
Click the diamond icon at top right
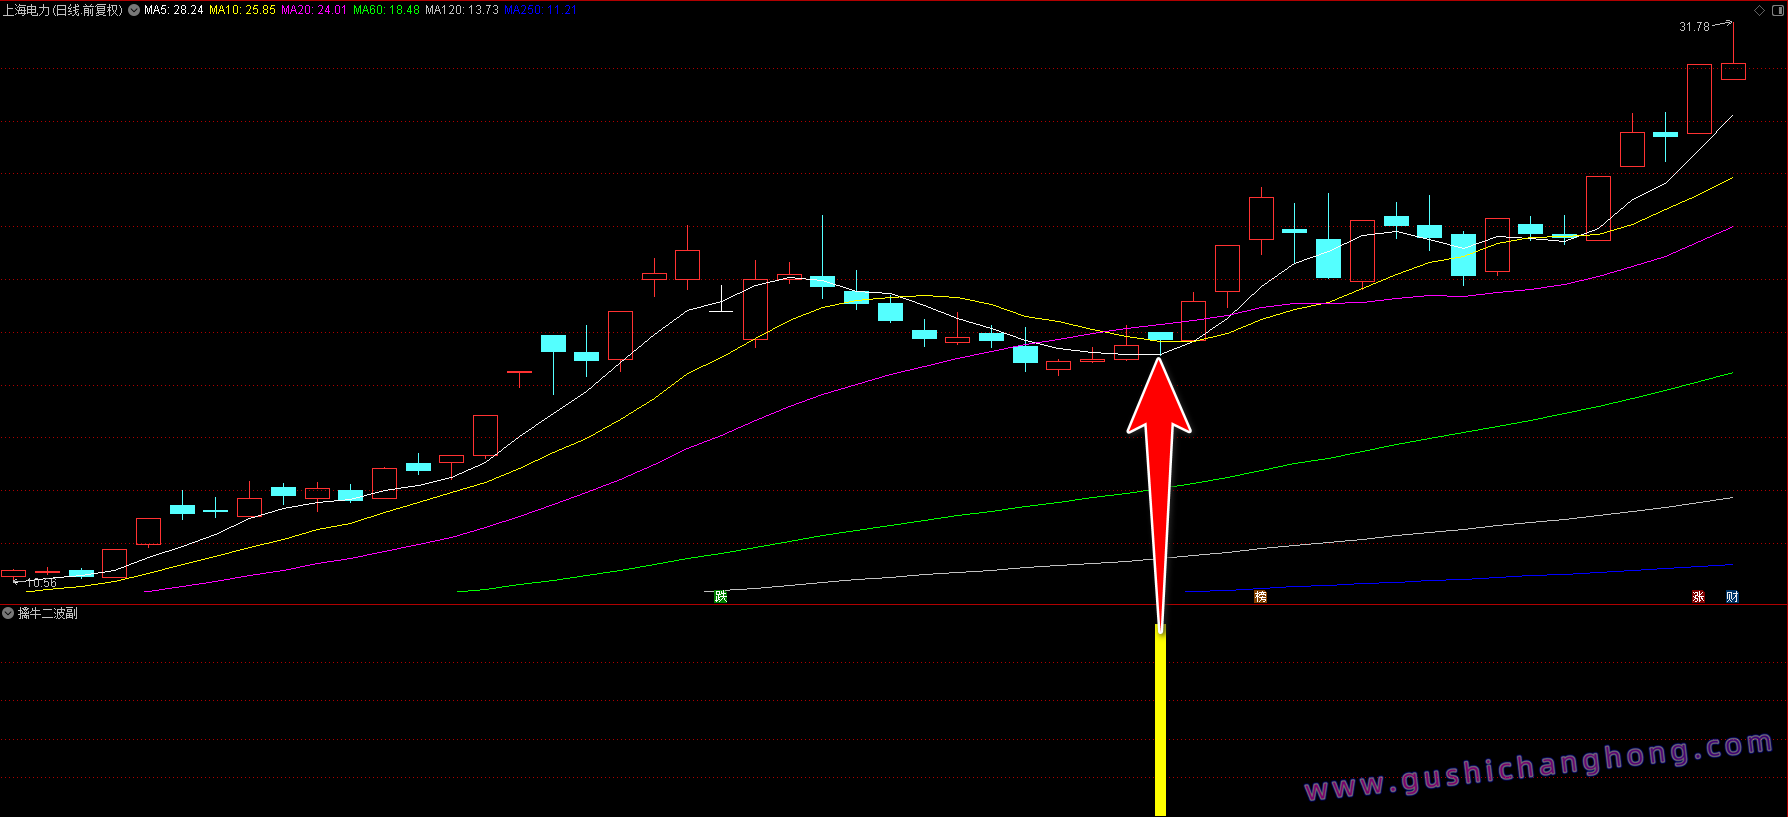[x=1760, y=10]
